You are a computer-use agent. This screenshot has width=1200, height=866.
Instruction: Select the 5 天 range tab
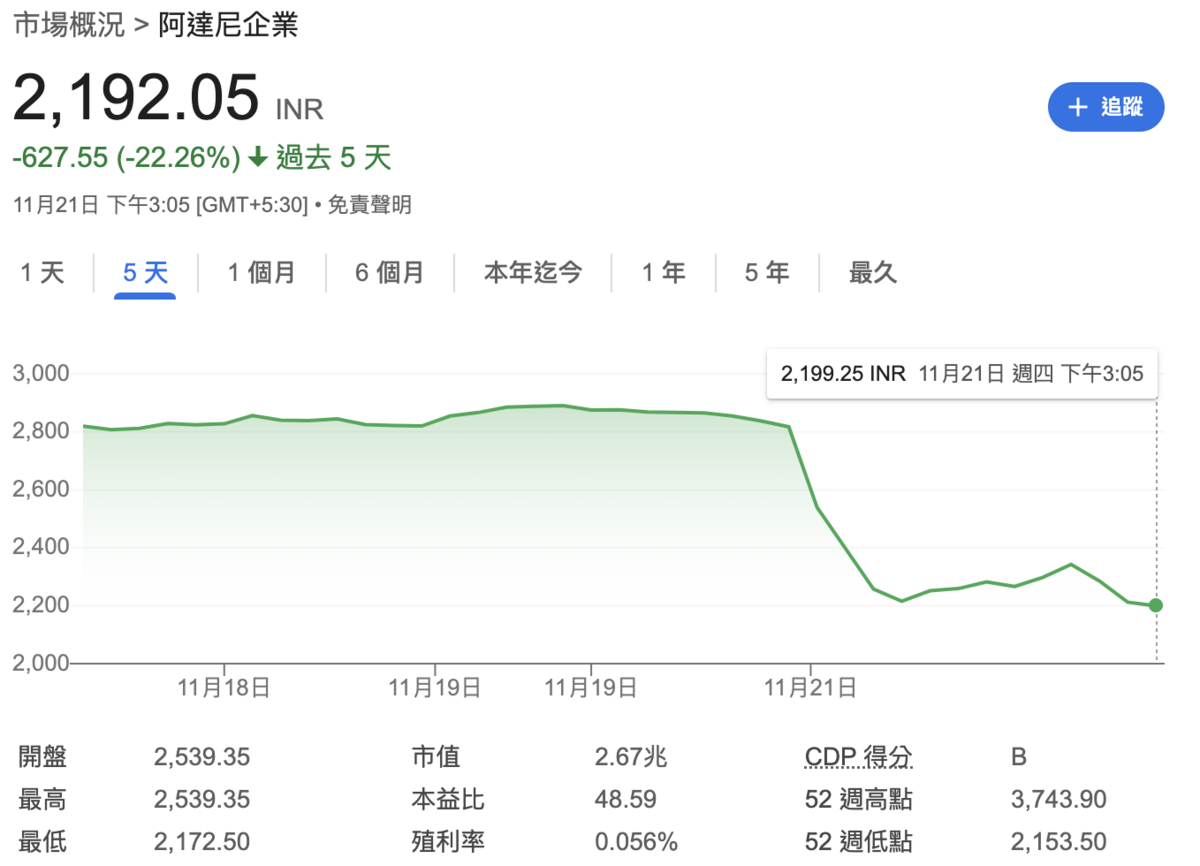tap(145, 272)
